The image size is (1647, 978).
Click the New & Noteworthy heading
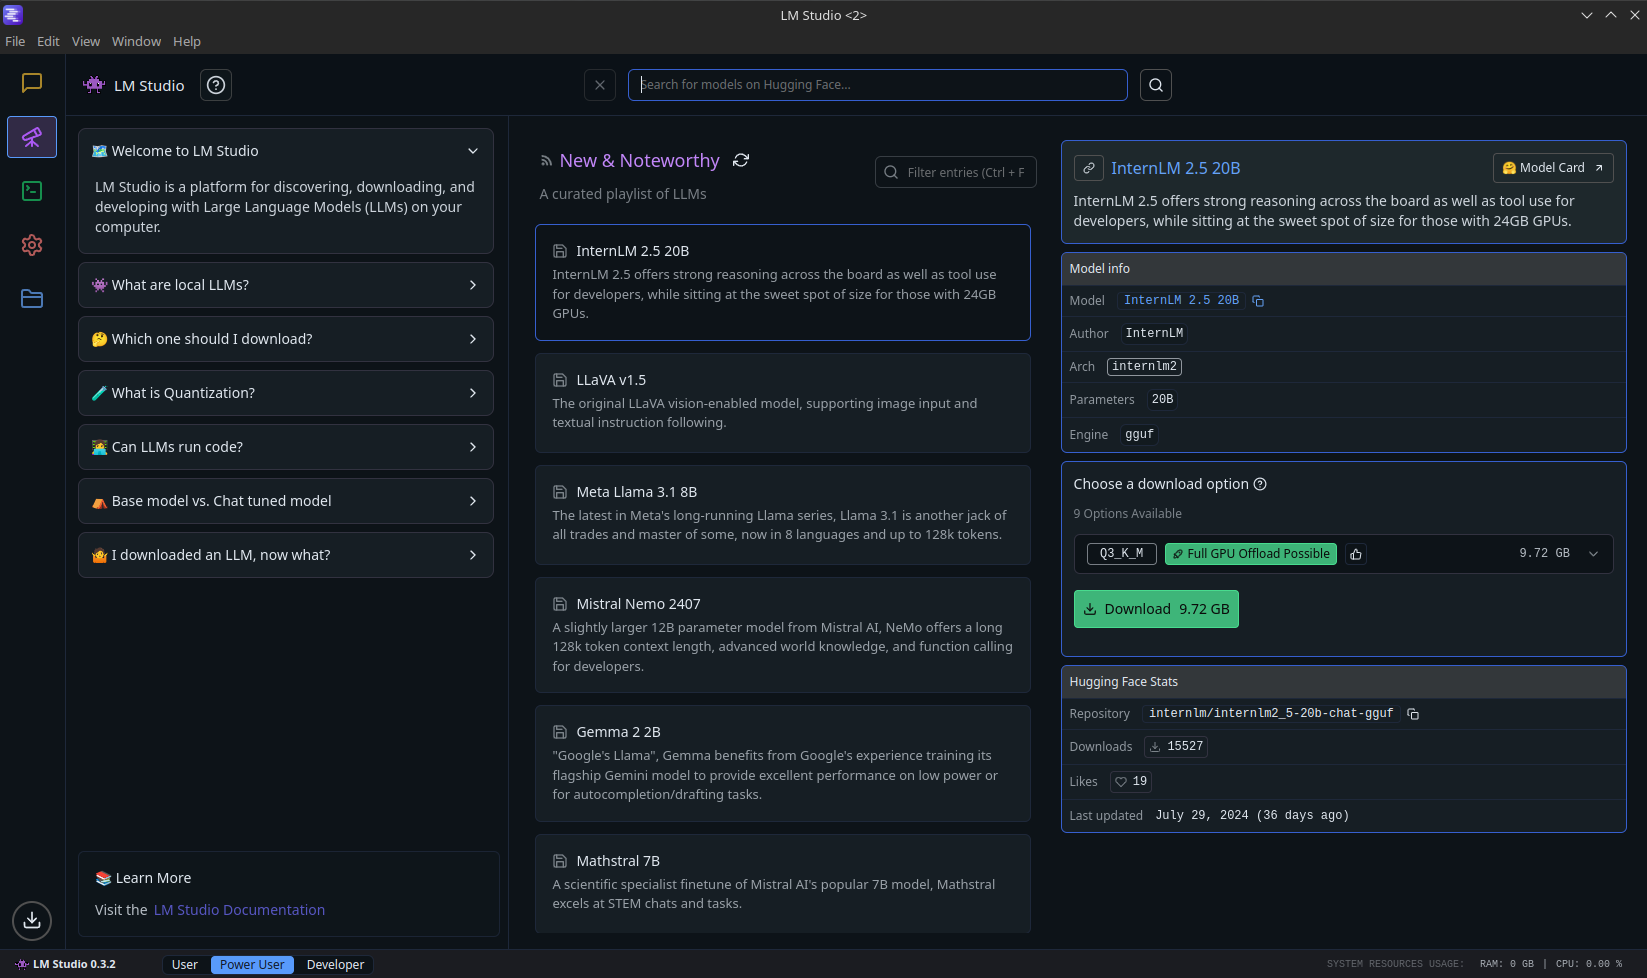pos(639,161)
